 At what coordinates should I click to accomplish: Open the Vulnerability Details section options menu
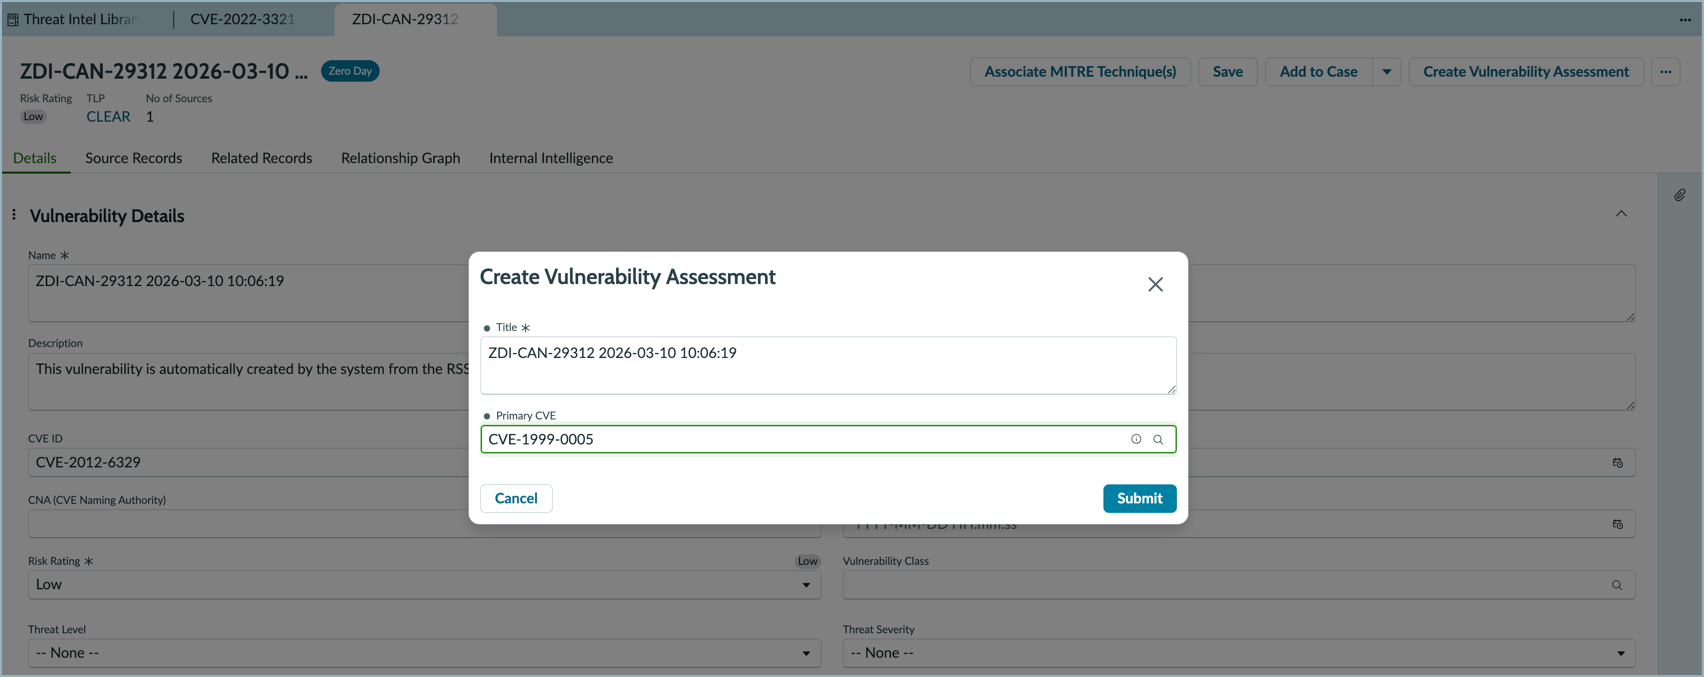click(14, 215)
